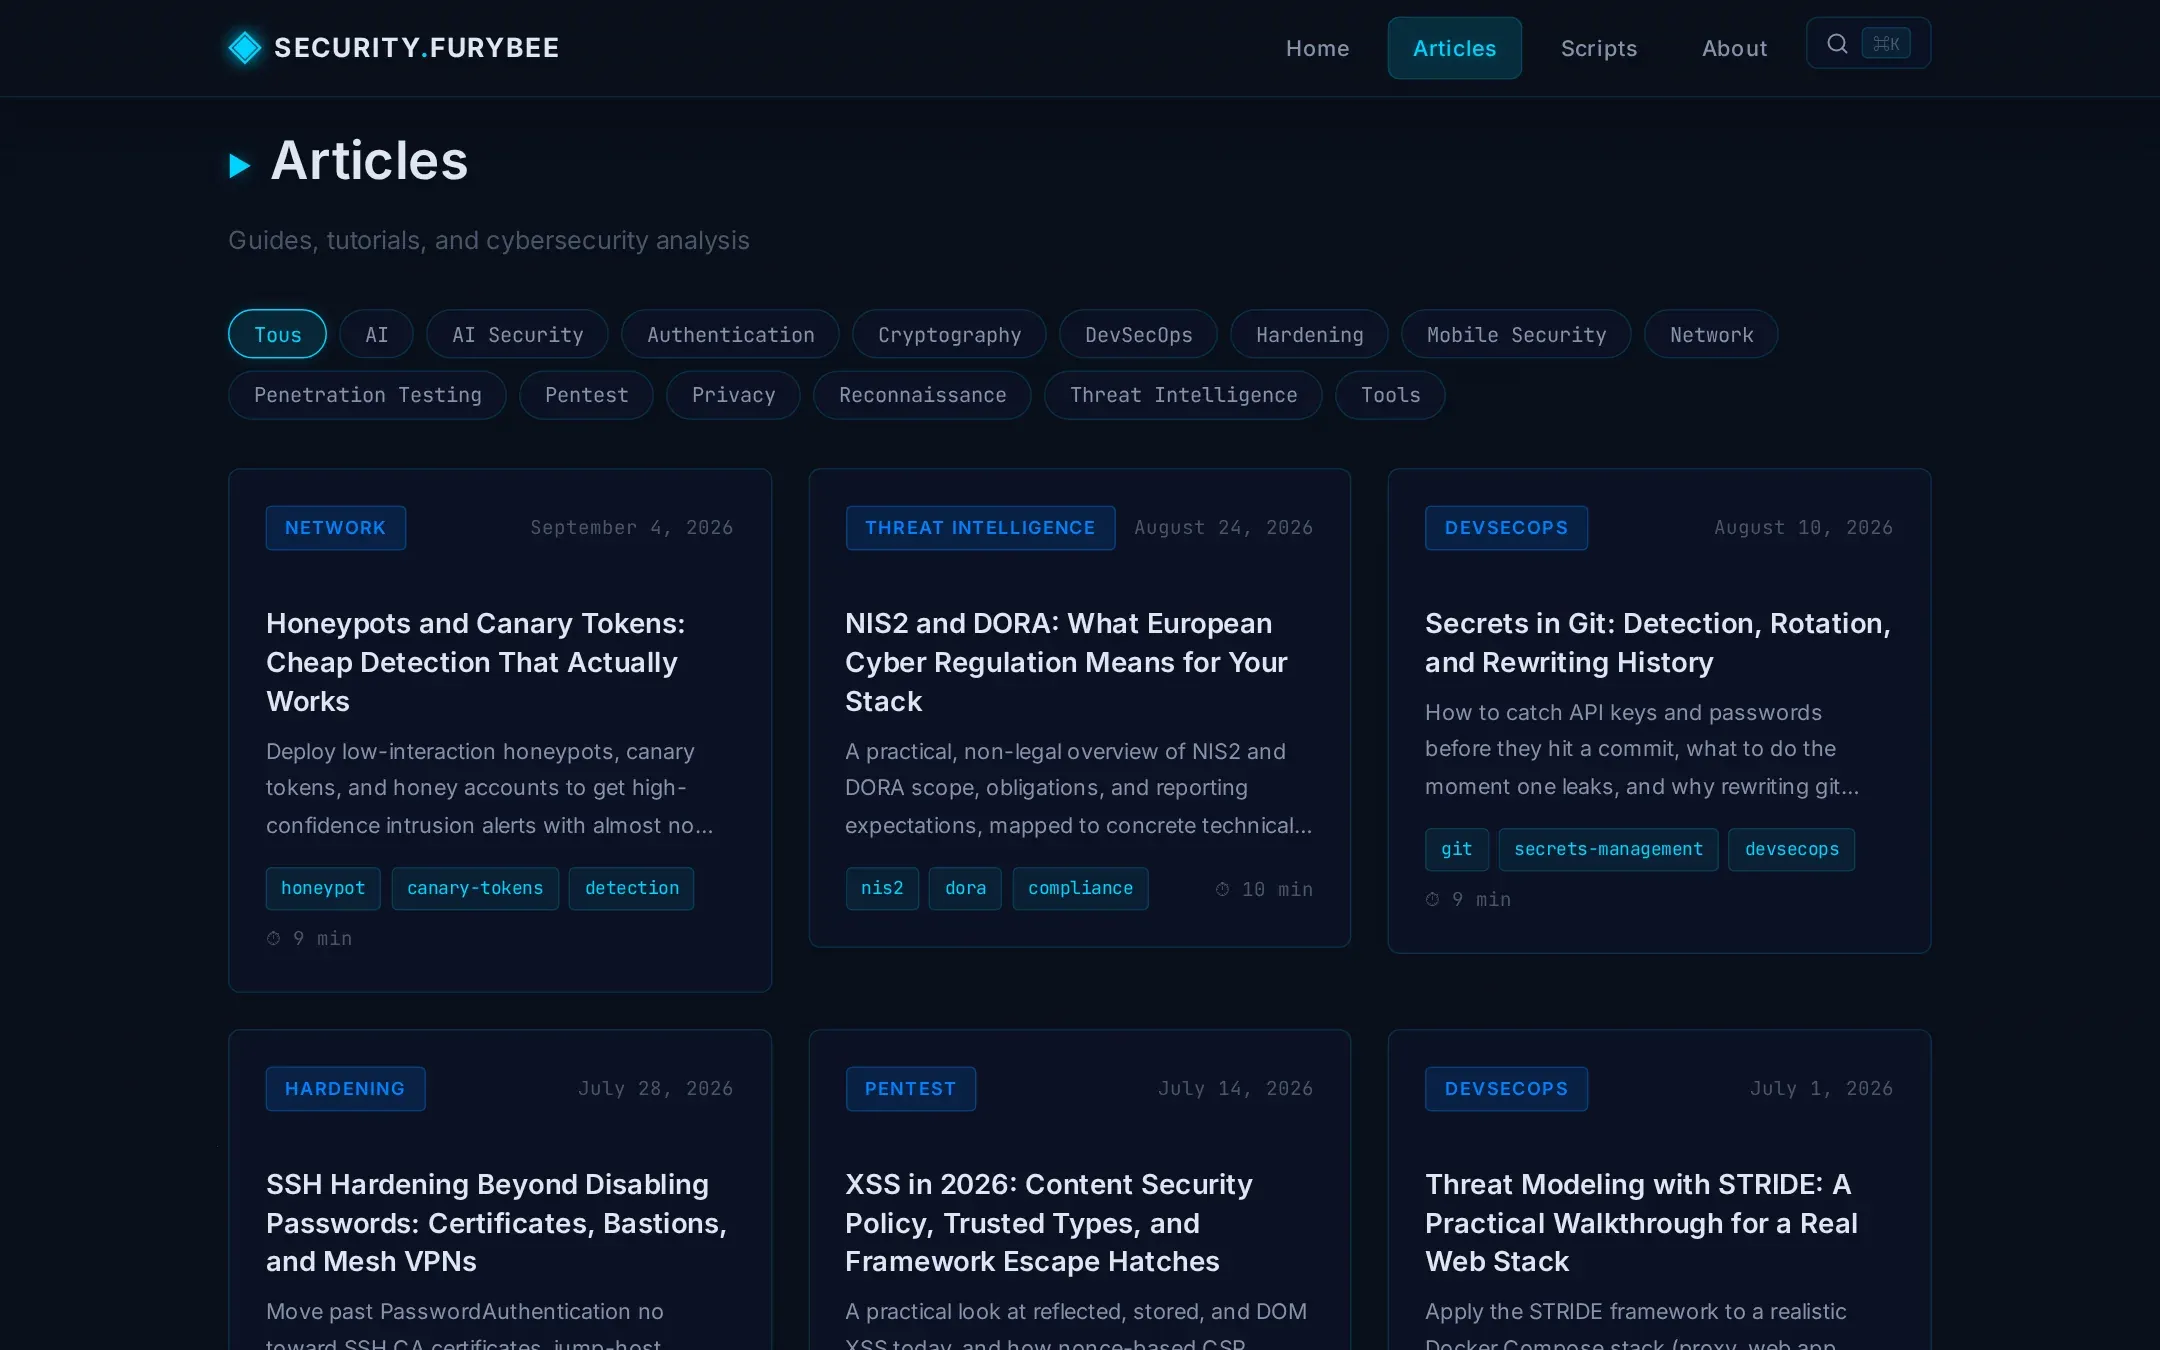Click the secrets-management tag
The image size is (2160, 1350).
[x=1608, y=849]
